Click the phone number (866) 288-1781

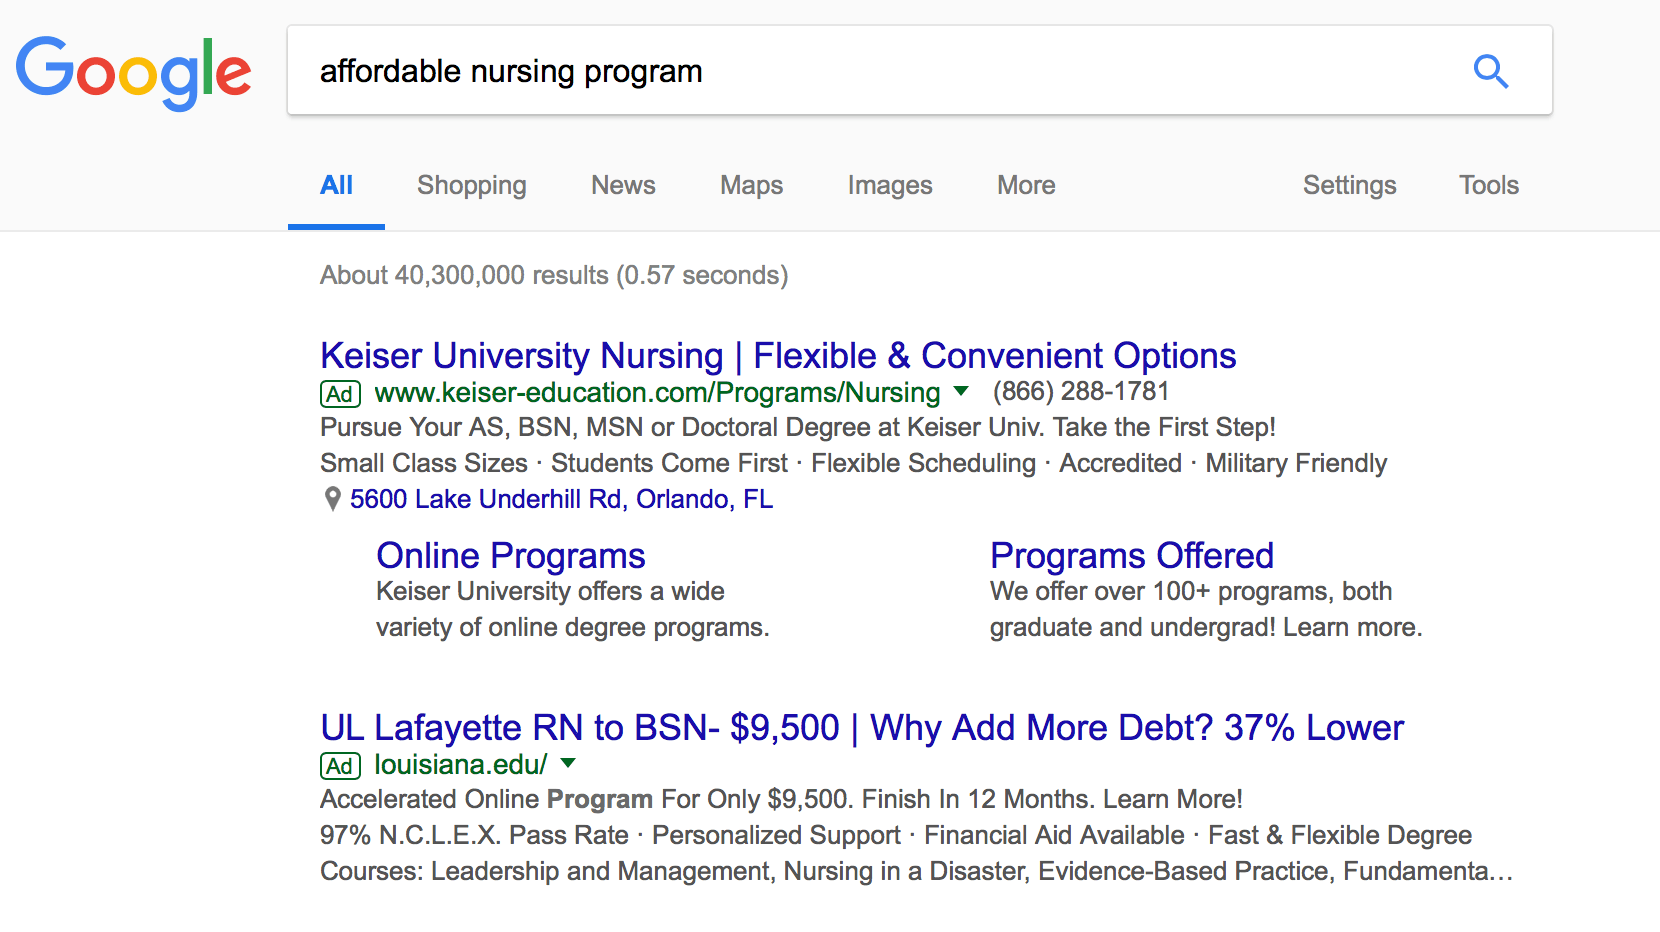[1081, 391]
